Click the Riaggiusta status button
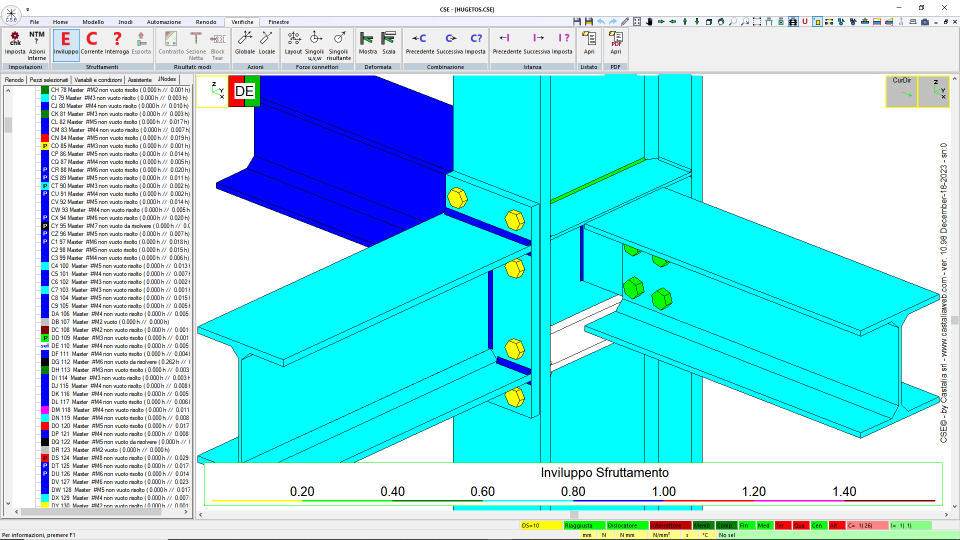Screen dimensions: 960x540 tap(584, 525)
